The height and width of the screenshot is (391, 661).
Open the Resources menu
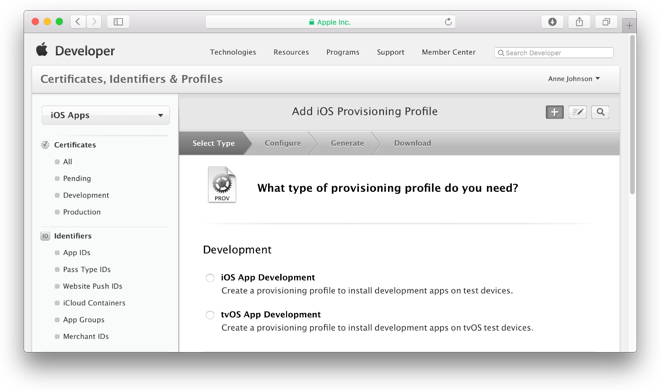point(291,52)
